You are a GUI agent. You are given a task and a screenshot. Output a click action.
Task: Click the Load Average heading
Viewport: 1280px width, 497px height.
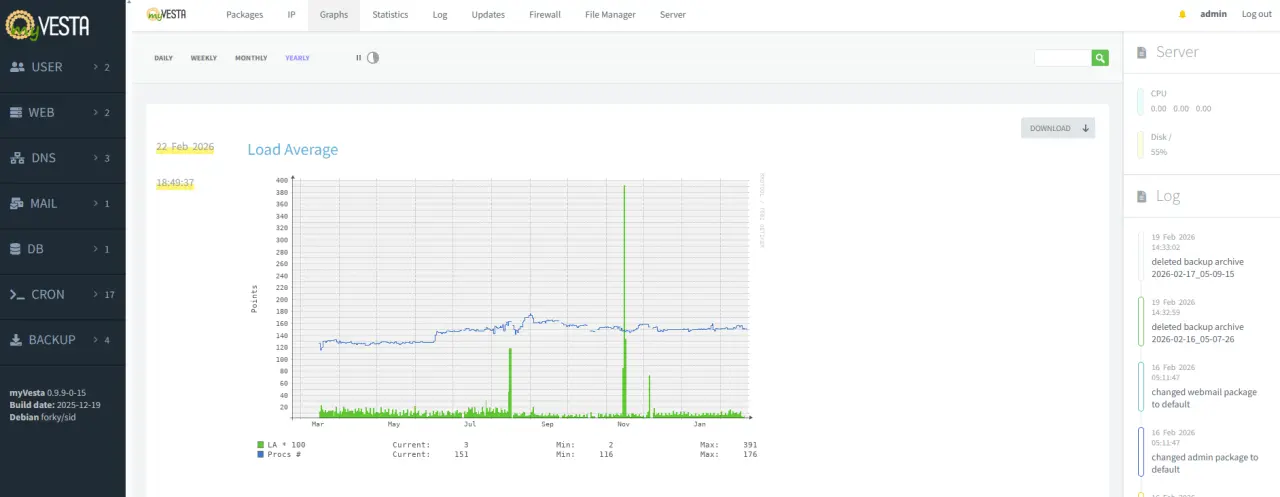[x=293, y=150]
